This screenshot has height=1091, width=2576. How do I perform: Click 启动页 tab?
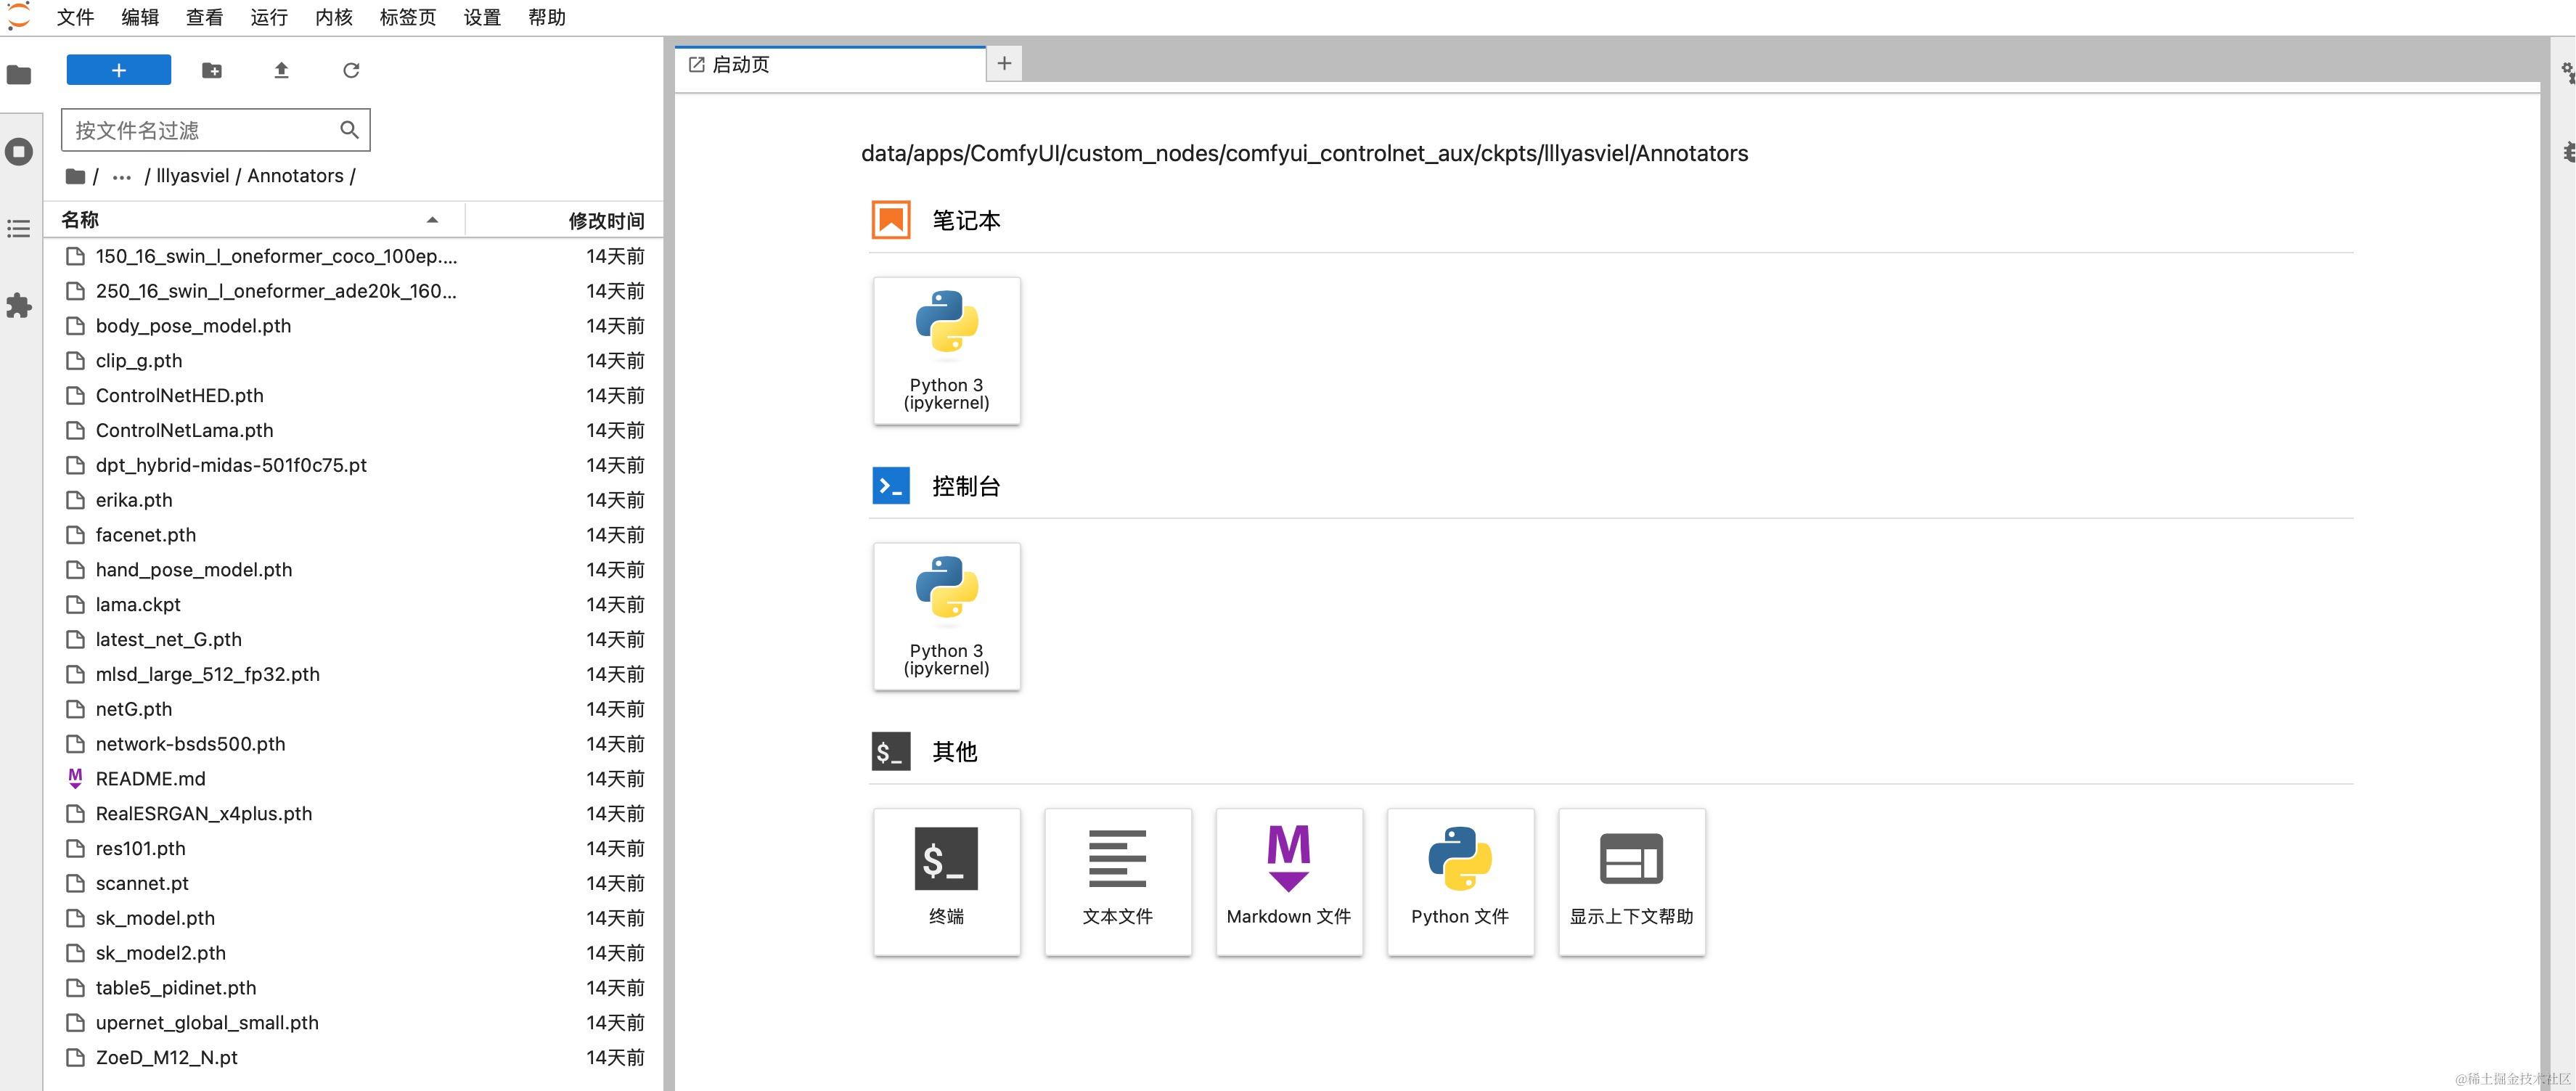(x=831, y=64)
